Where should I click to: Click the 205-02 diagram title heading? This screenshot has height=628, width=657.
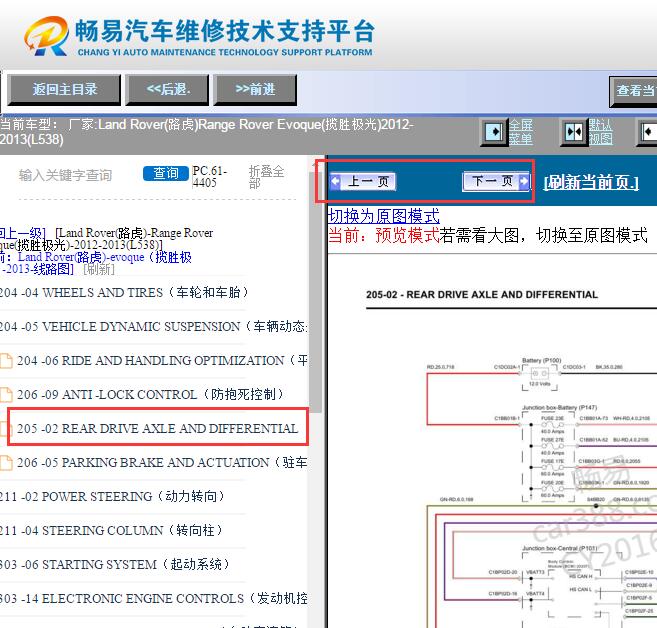pyautogui.click(x=482, y=295)
